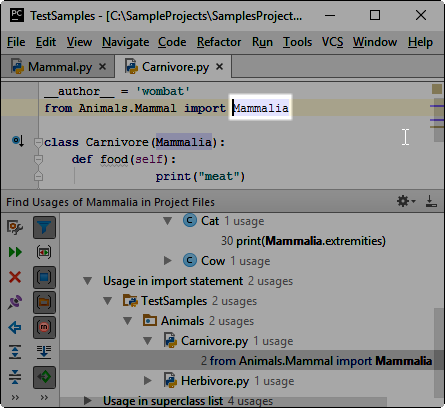Viewport: 445px width, 408px height.
Task: Toggle the blue funnel filter button
Action: (x=44, y=227)
